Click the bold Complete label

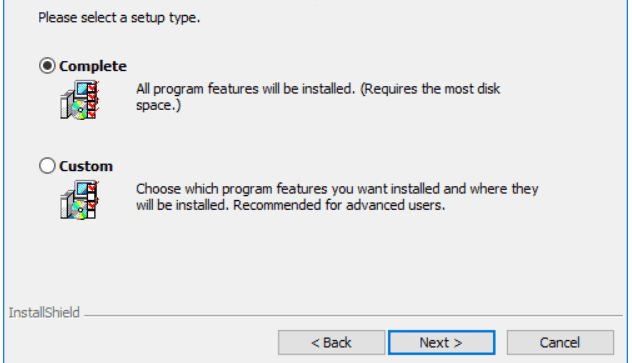pyautogui.click(x=93, y=66)
